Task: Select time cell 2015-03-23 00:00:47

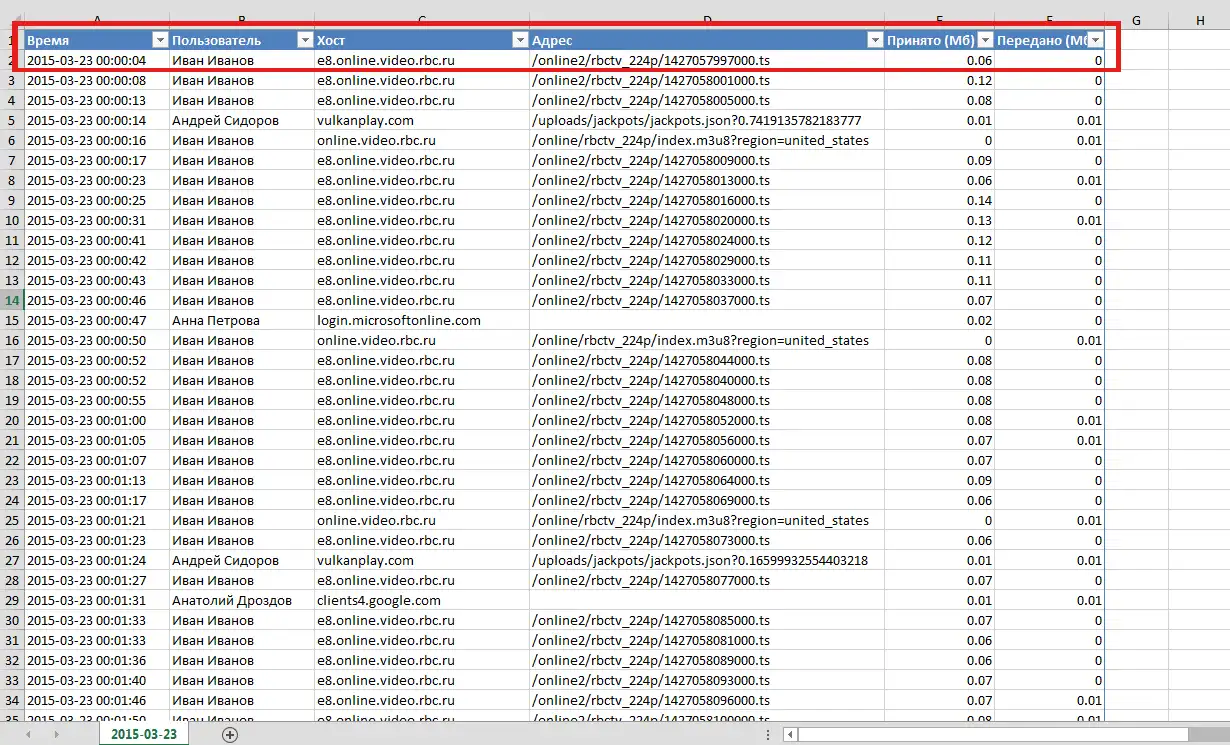Action: (96, 320)
